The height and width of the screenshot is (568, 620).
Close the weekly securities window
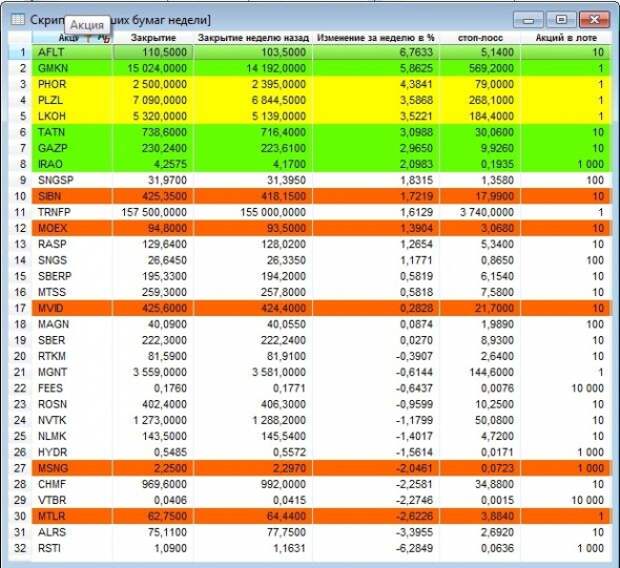594,20
